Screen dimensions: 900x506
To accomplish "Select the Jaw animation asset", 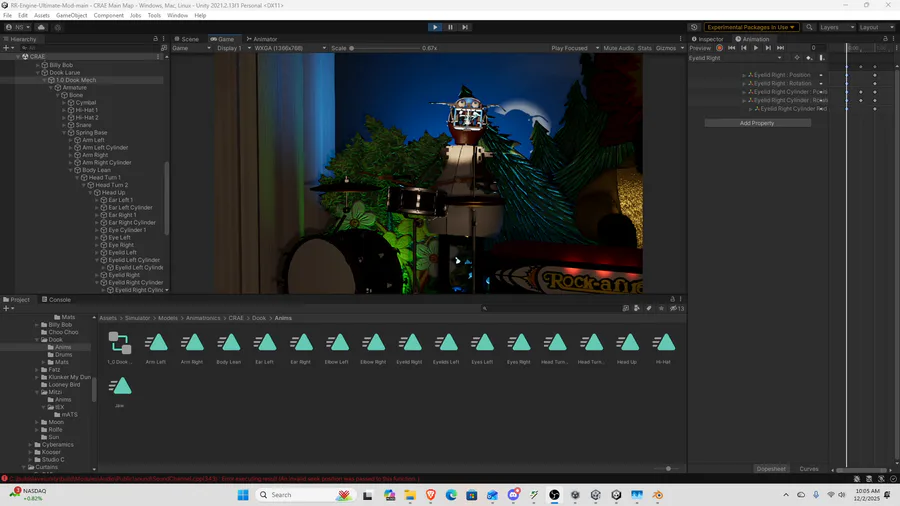I will (x=119, y=391).
